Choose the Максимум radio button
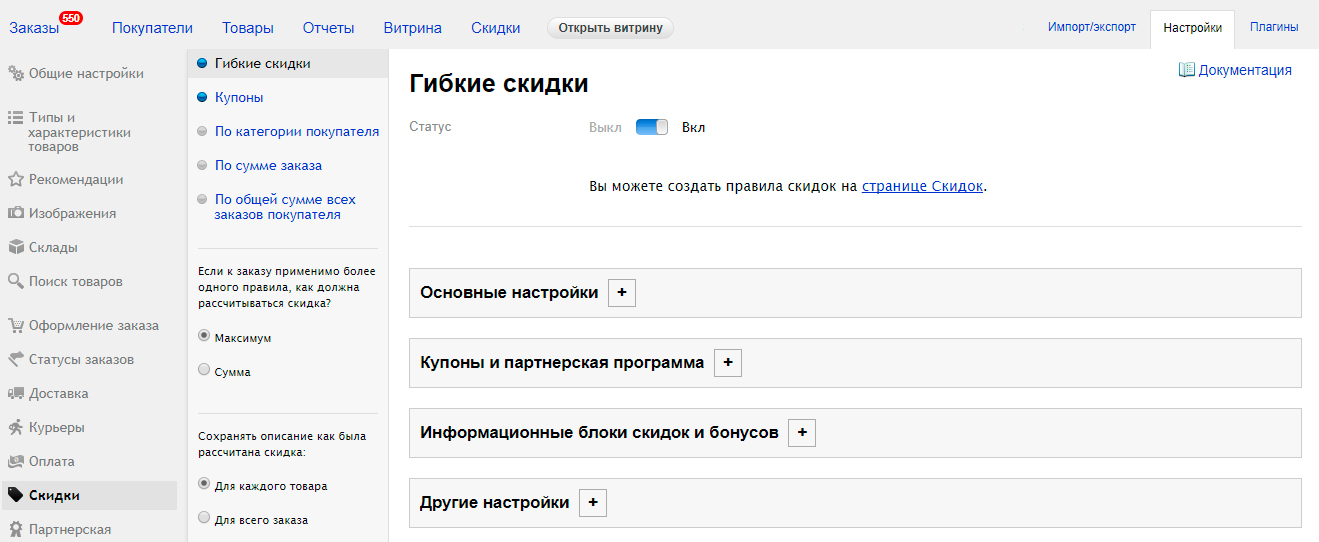1319x542 pixels. pos(204,336)
